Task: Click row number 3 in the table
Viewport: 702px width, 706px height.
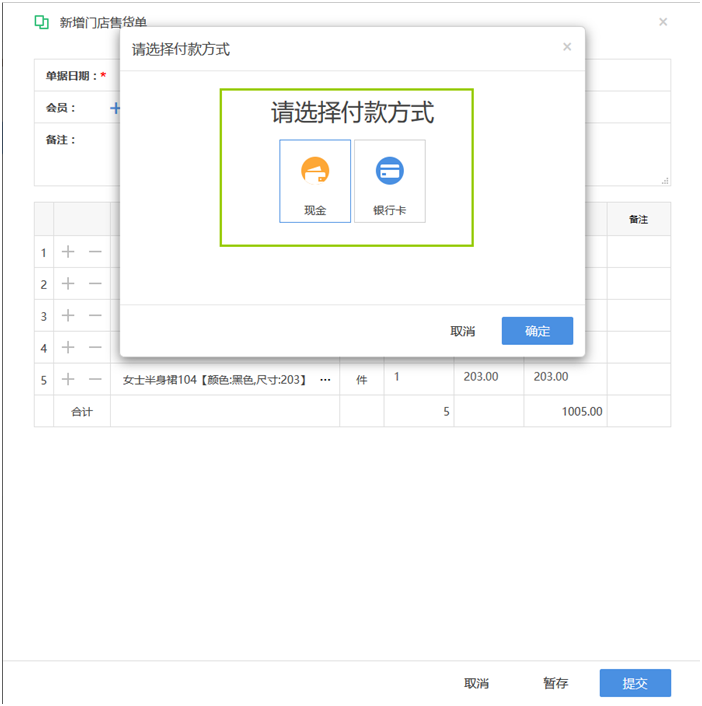Action: [x=44, y=316]
